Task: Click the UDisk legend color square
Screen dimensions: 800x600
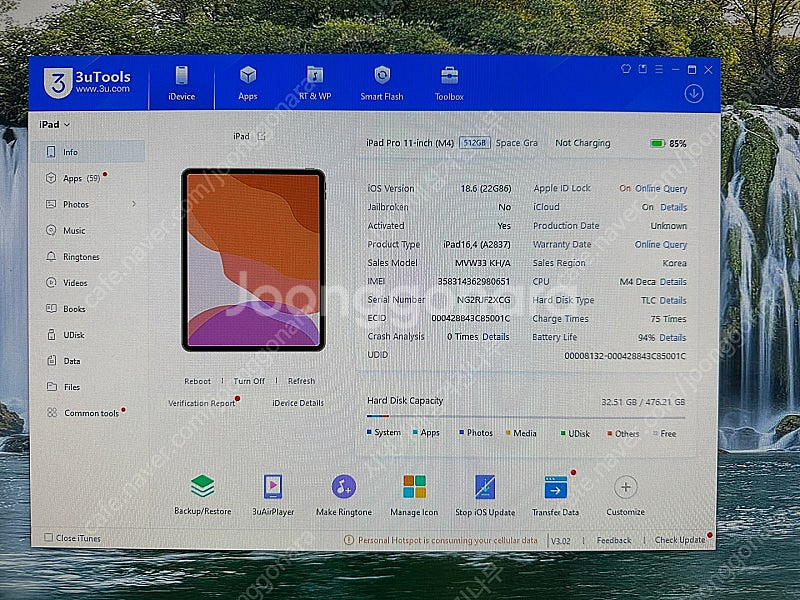Action: pyautogui.click(x=563, y=433)
